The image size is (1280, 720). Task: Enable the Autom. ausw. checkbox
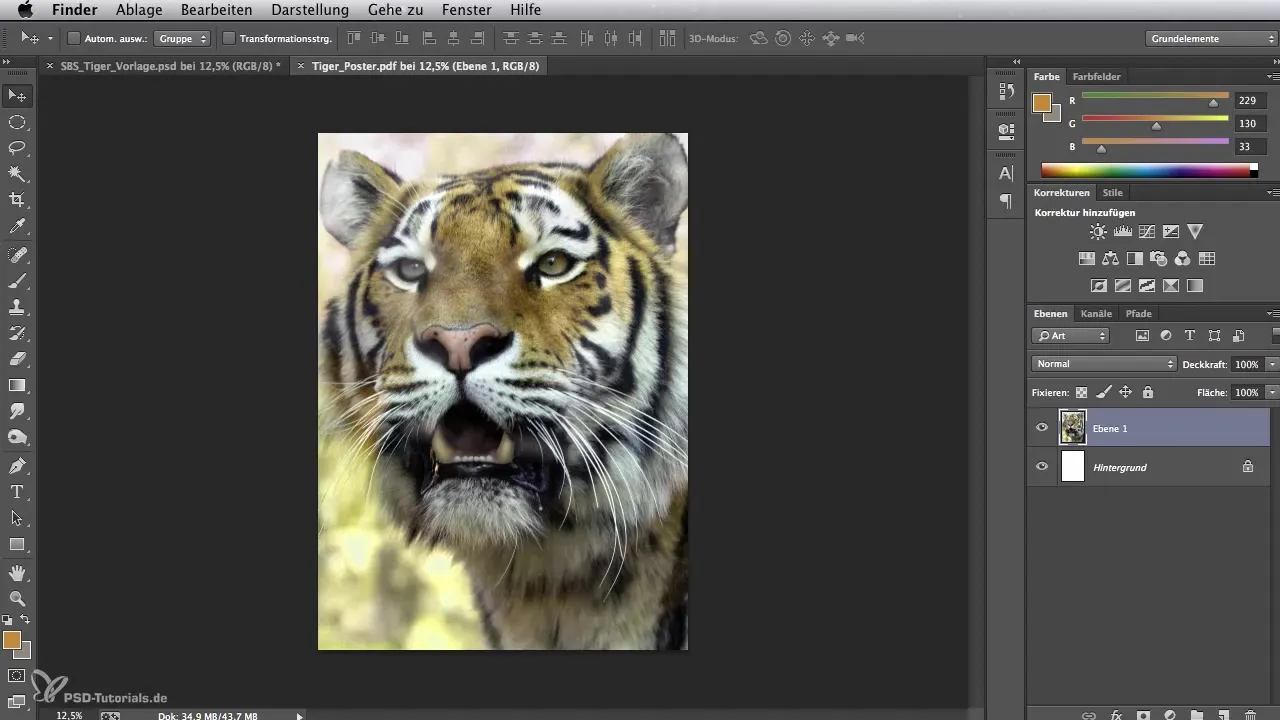(x=74, y=39)
